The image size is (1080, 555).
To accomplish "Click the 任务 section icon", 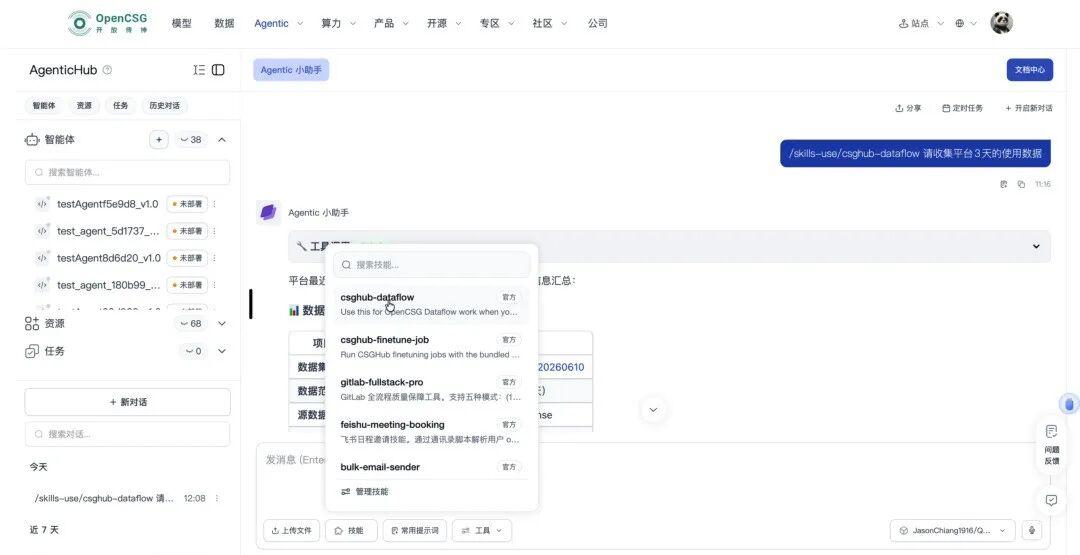I will pyautogui.click(x=32, y=351).
